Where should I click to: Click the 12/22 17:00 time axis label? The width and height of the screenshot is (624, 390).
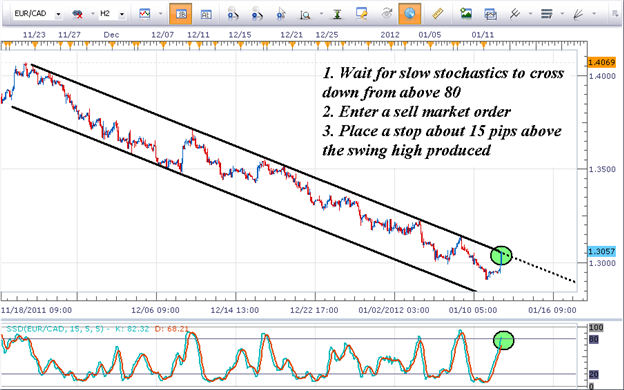point(314,310)
